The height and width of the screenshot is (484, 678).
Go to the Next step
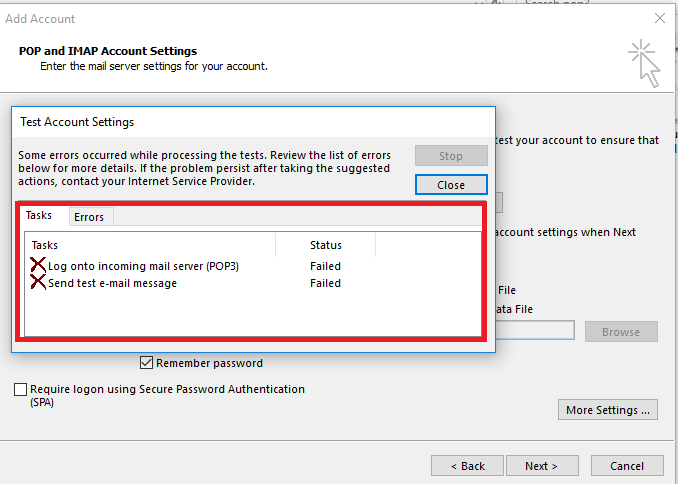(x=541, y=466)
